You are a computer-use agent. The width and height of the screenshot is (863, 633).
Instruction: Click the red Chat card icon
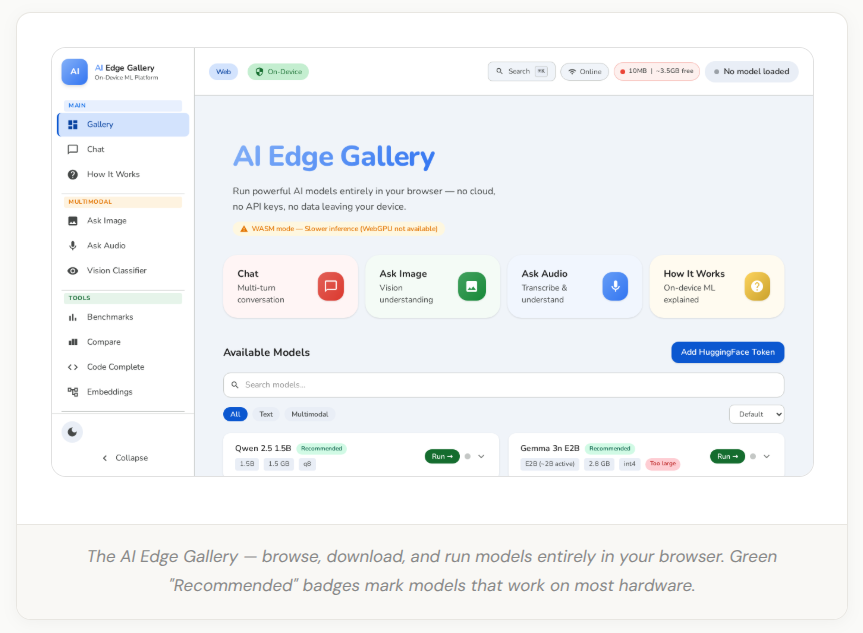[x=331, y=286]
